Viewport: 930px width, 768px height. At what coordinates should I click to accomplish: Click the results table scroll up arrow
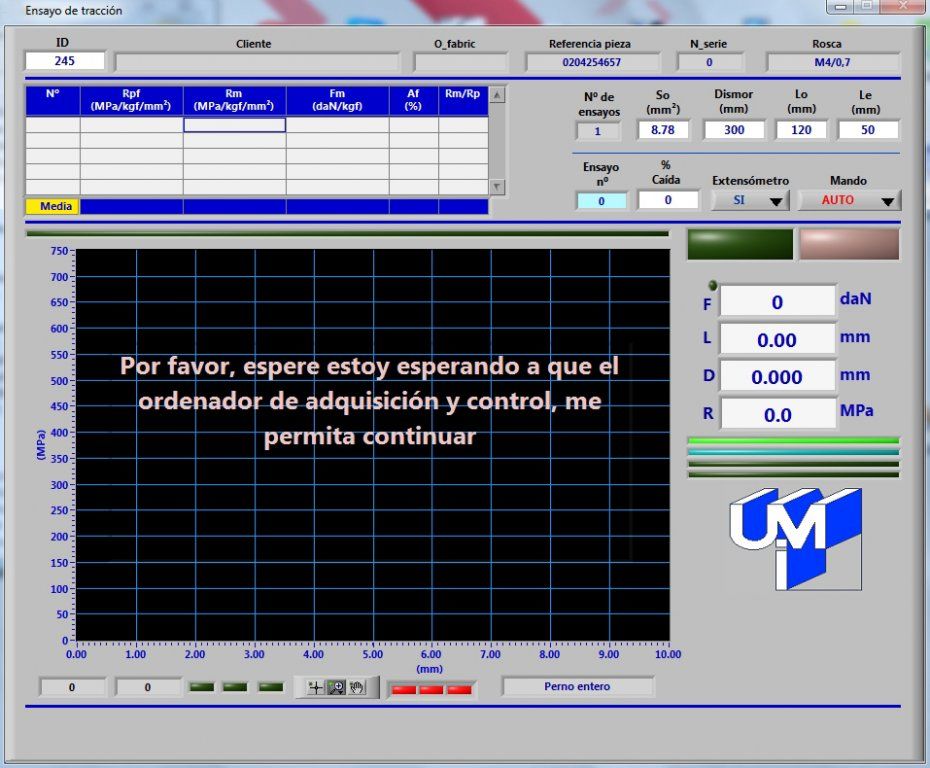tap(497, 95)
